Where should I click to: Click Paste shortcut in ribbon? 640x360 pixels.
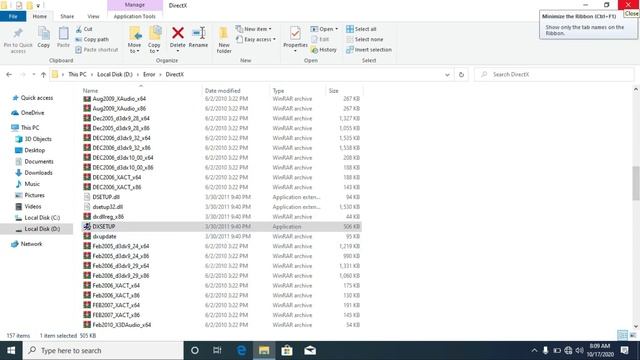(x=97, y=49)
